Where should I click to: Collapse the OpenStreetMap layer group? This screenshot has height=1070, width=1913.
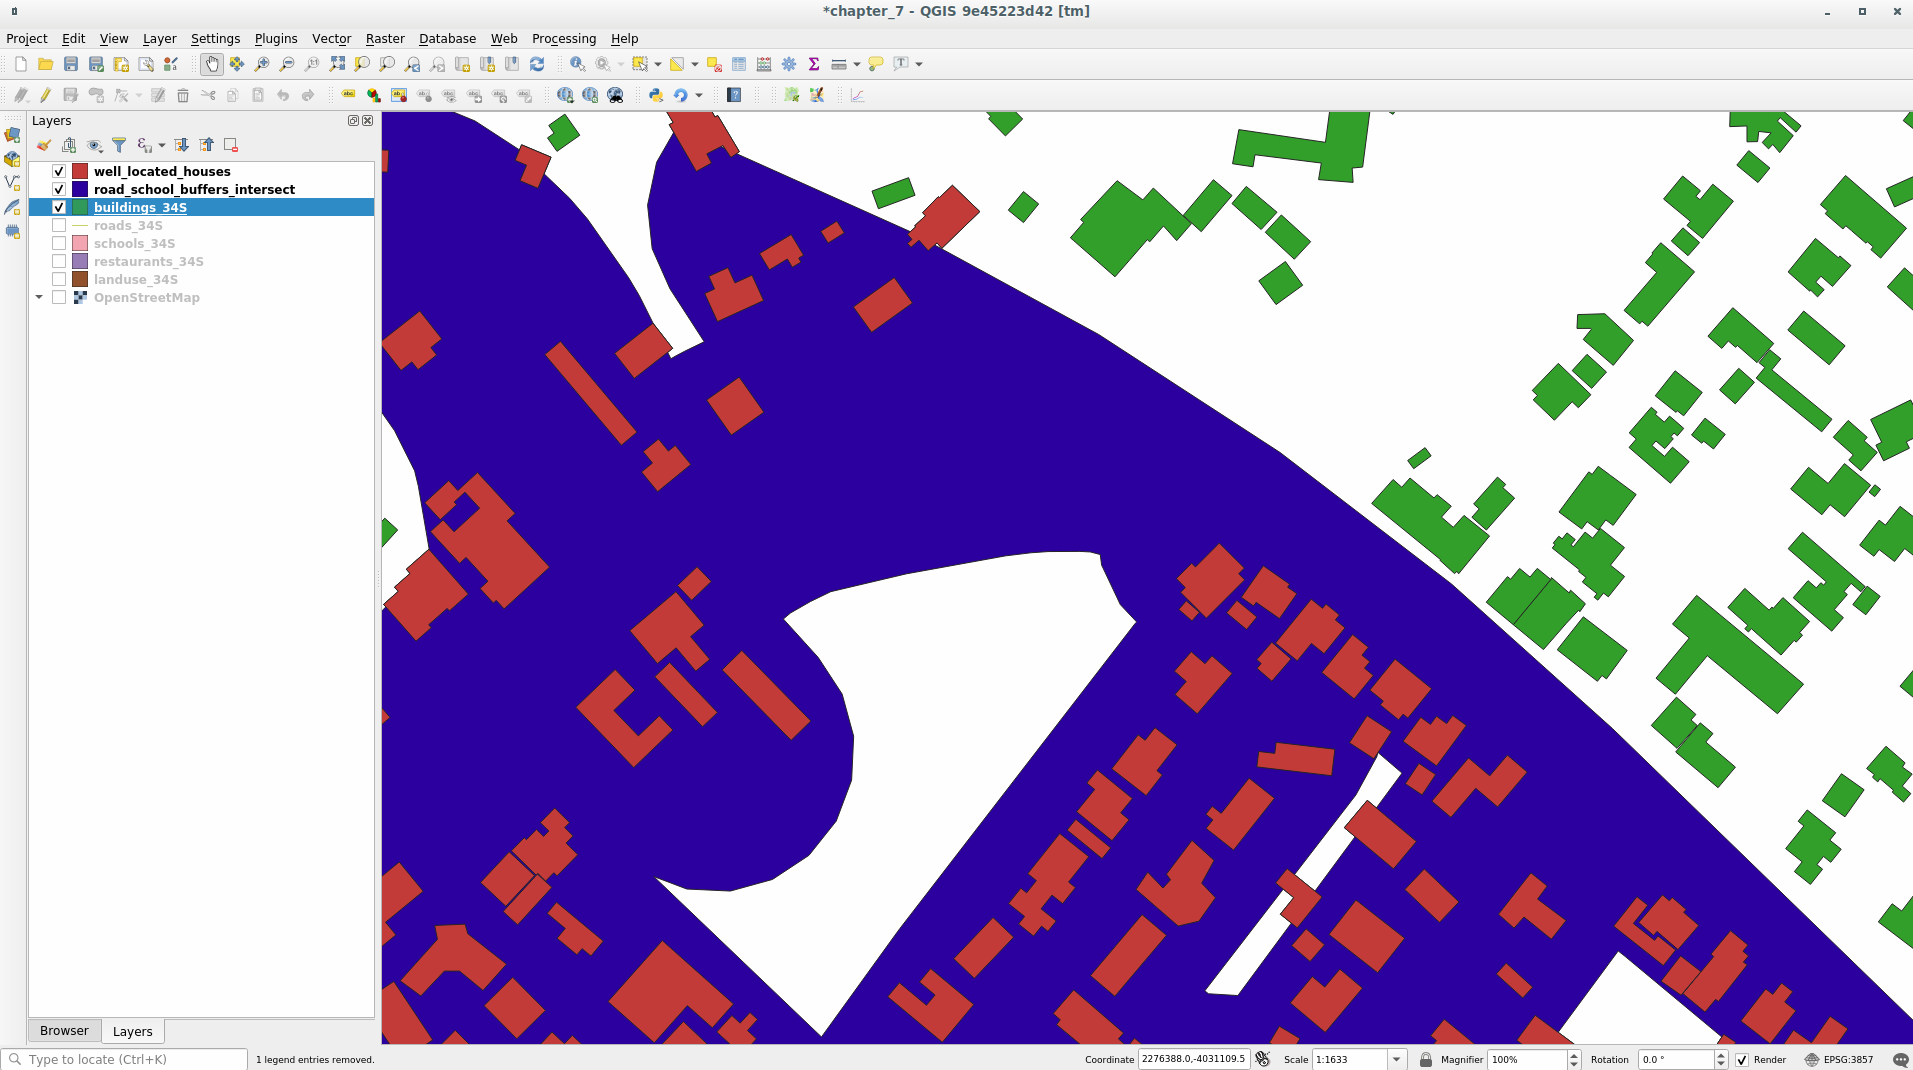tap(39, 297)
